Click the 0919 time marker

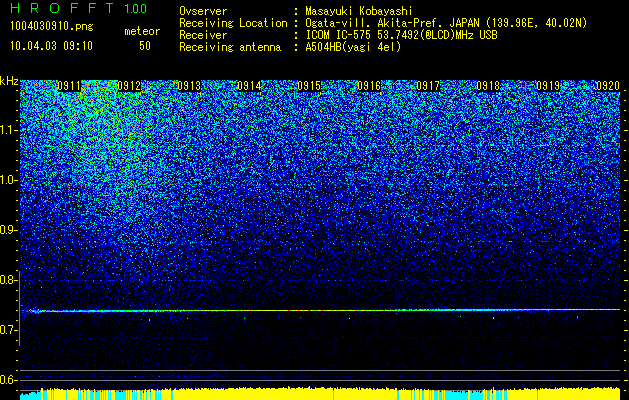pos(548,86)
